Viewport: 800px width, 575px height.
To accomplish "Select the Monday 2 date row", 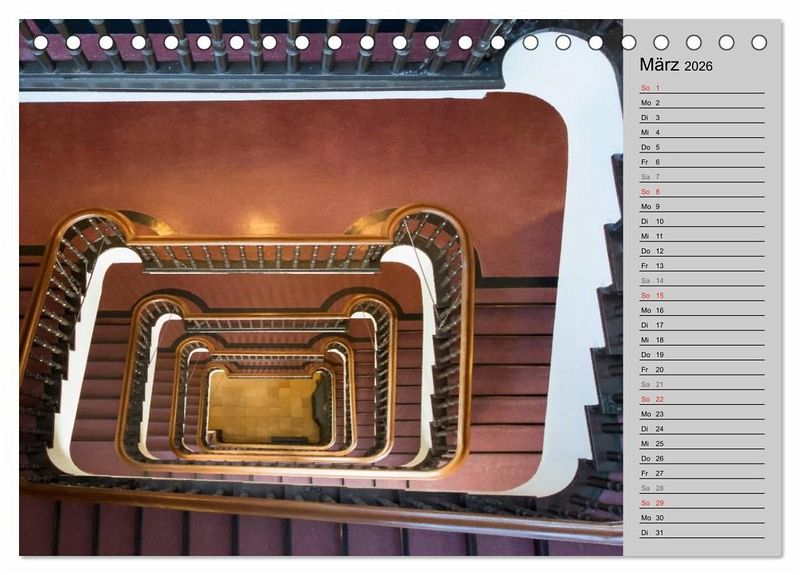I will 700,103.
